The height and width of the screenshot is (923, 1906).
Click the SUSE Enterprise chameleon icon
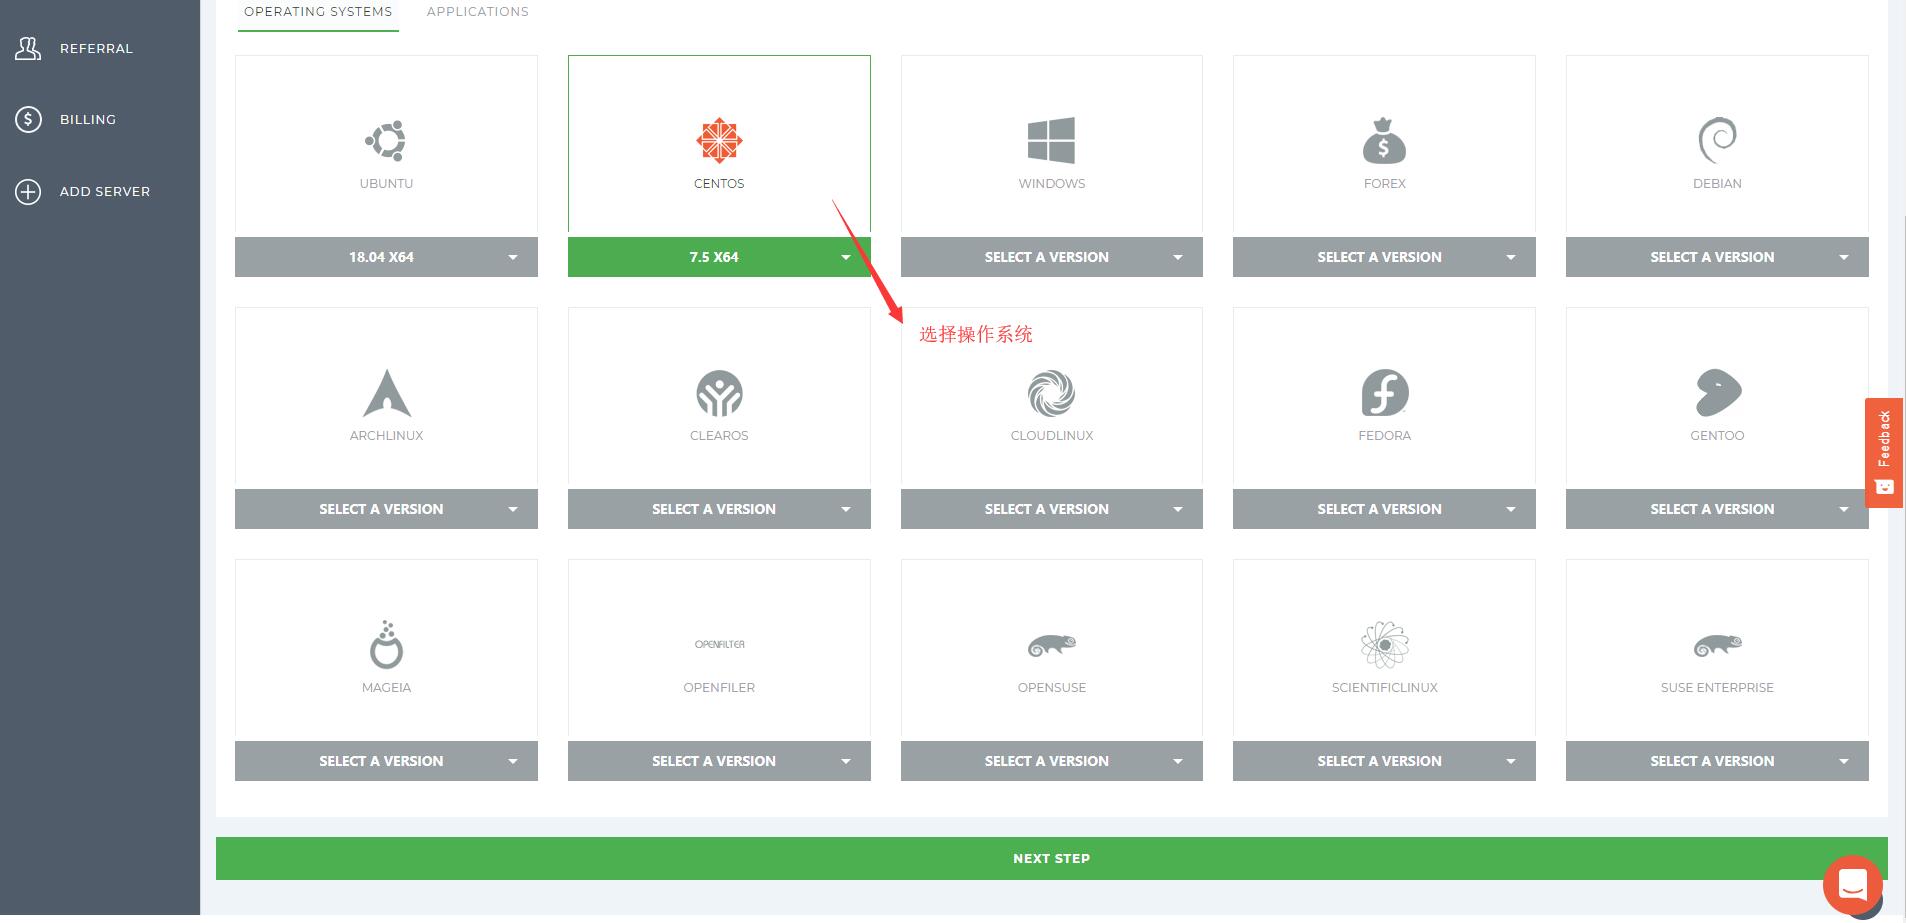1718,645
